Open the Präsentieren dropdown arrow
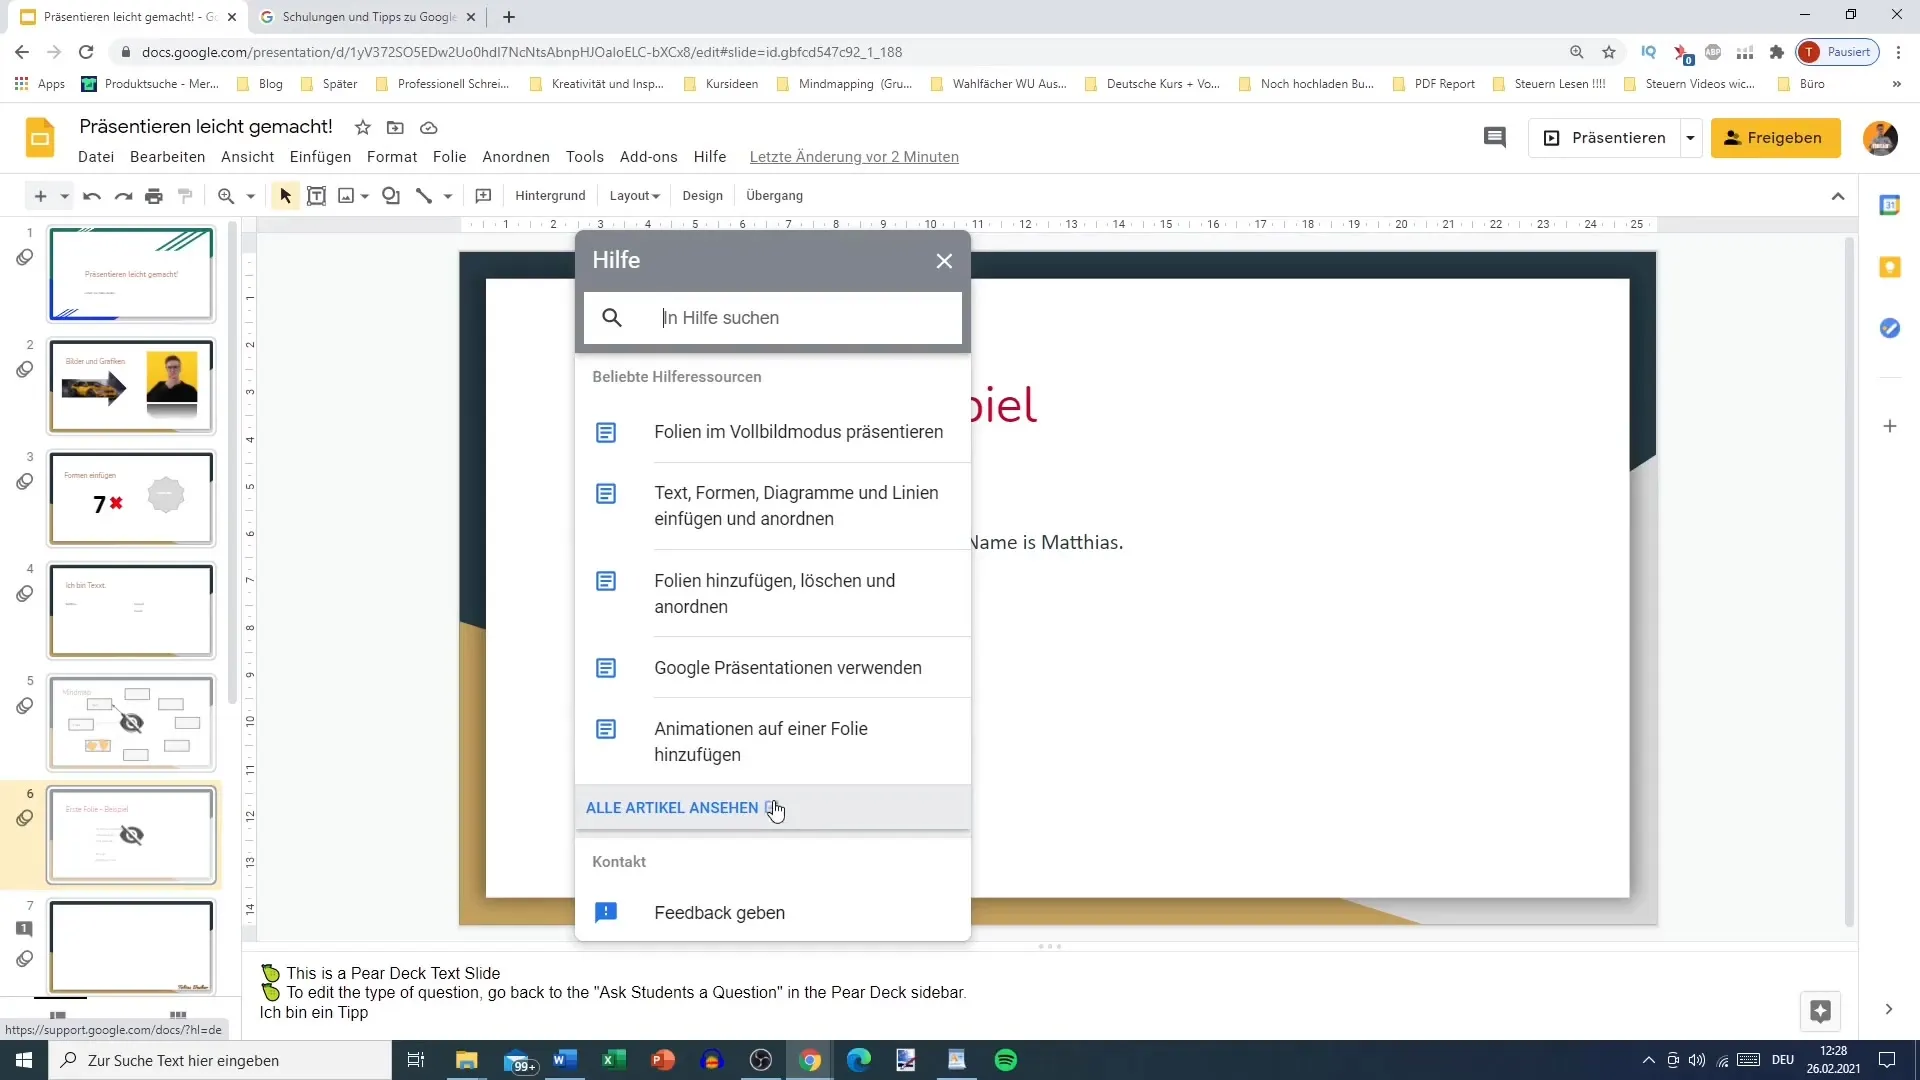The width and height of the screenshot is (1920, 1080). (x=1690, y=138)
